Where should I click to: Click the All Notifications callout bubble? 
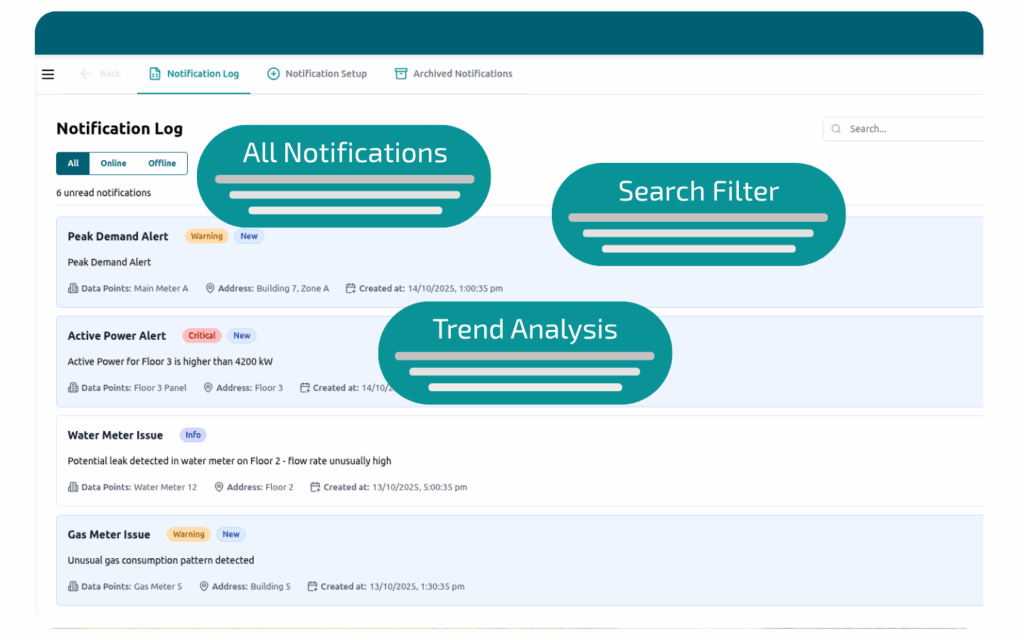345,176
